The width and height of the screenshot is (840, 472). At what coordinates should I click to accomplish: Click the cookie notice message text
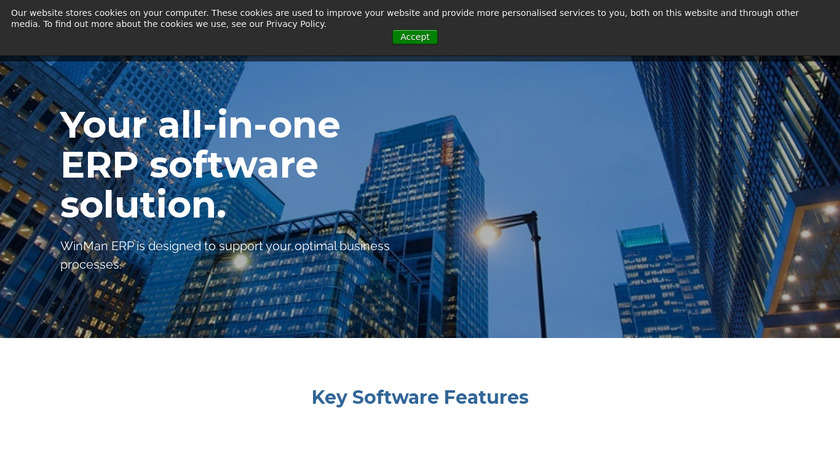(x=404, y=18)
